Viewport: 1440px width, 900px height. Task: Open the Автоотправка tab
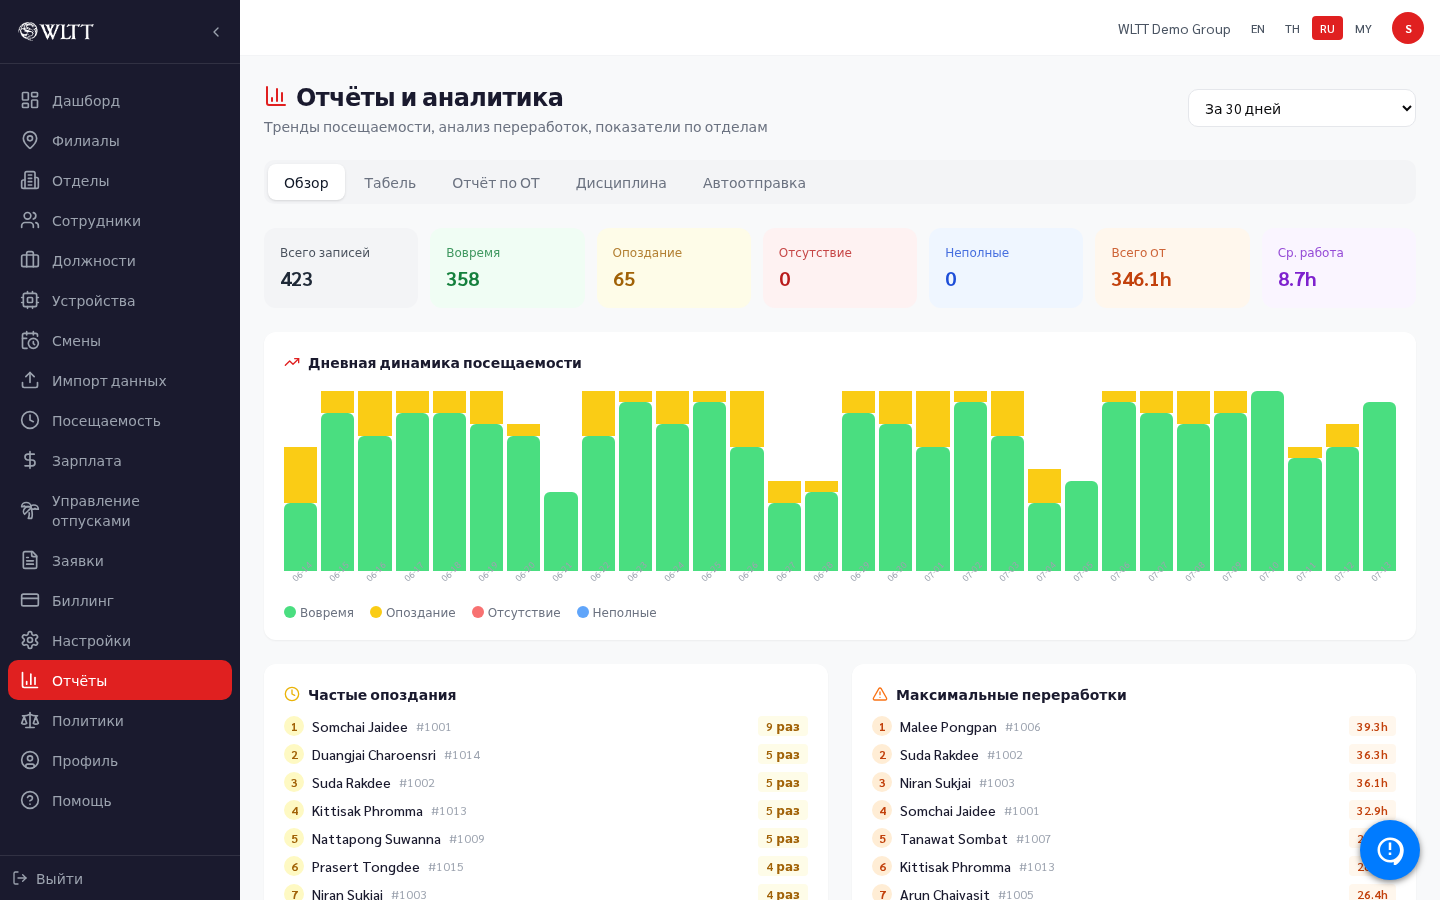pyautogui.click(x=754, y=182)
